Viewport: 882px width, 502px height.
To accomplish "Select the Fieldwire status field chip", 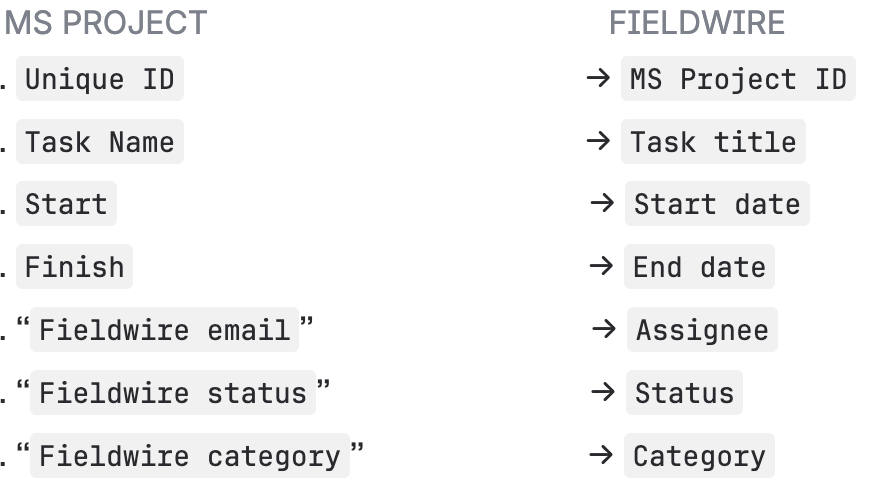I will click(172, 393).
